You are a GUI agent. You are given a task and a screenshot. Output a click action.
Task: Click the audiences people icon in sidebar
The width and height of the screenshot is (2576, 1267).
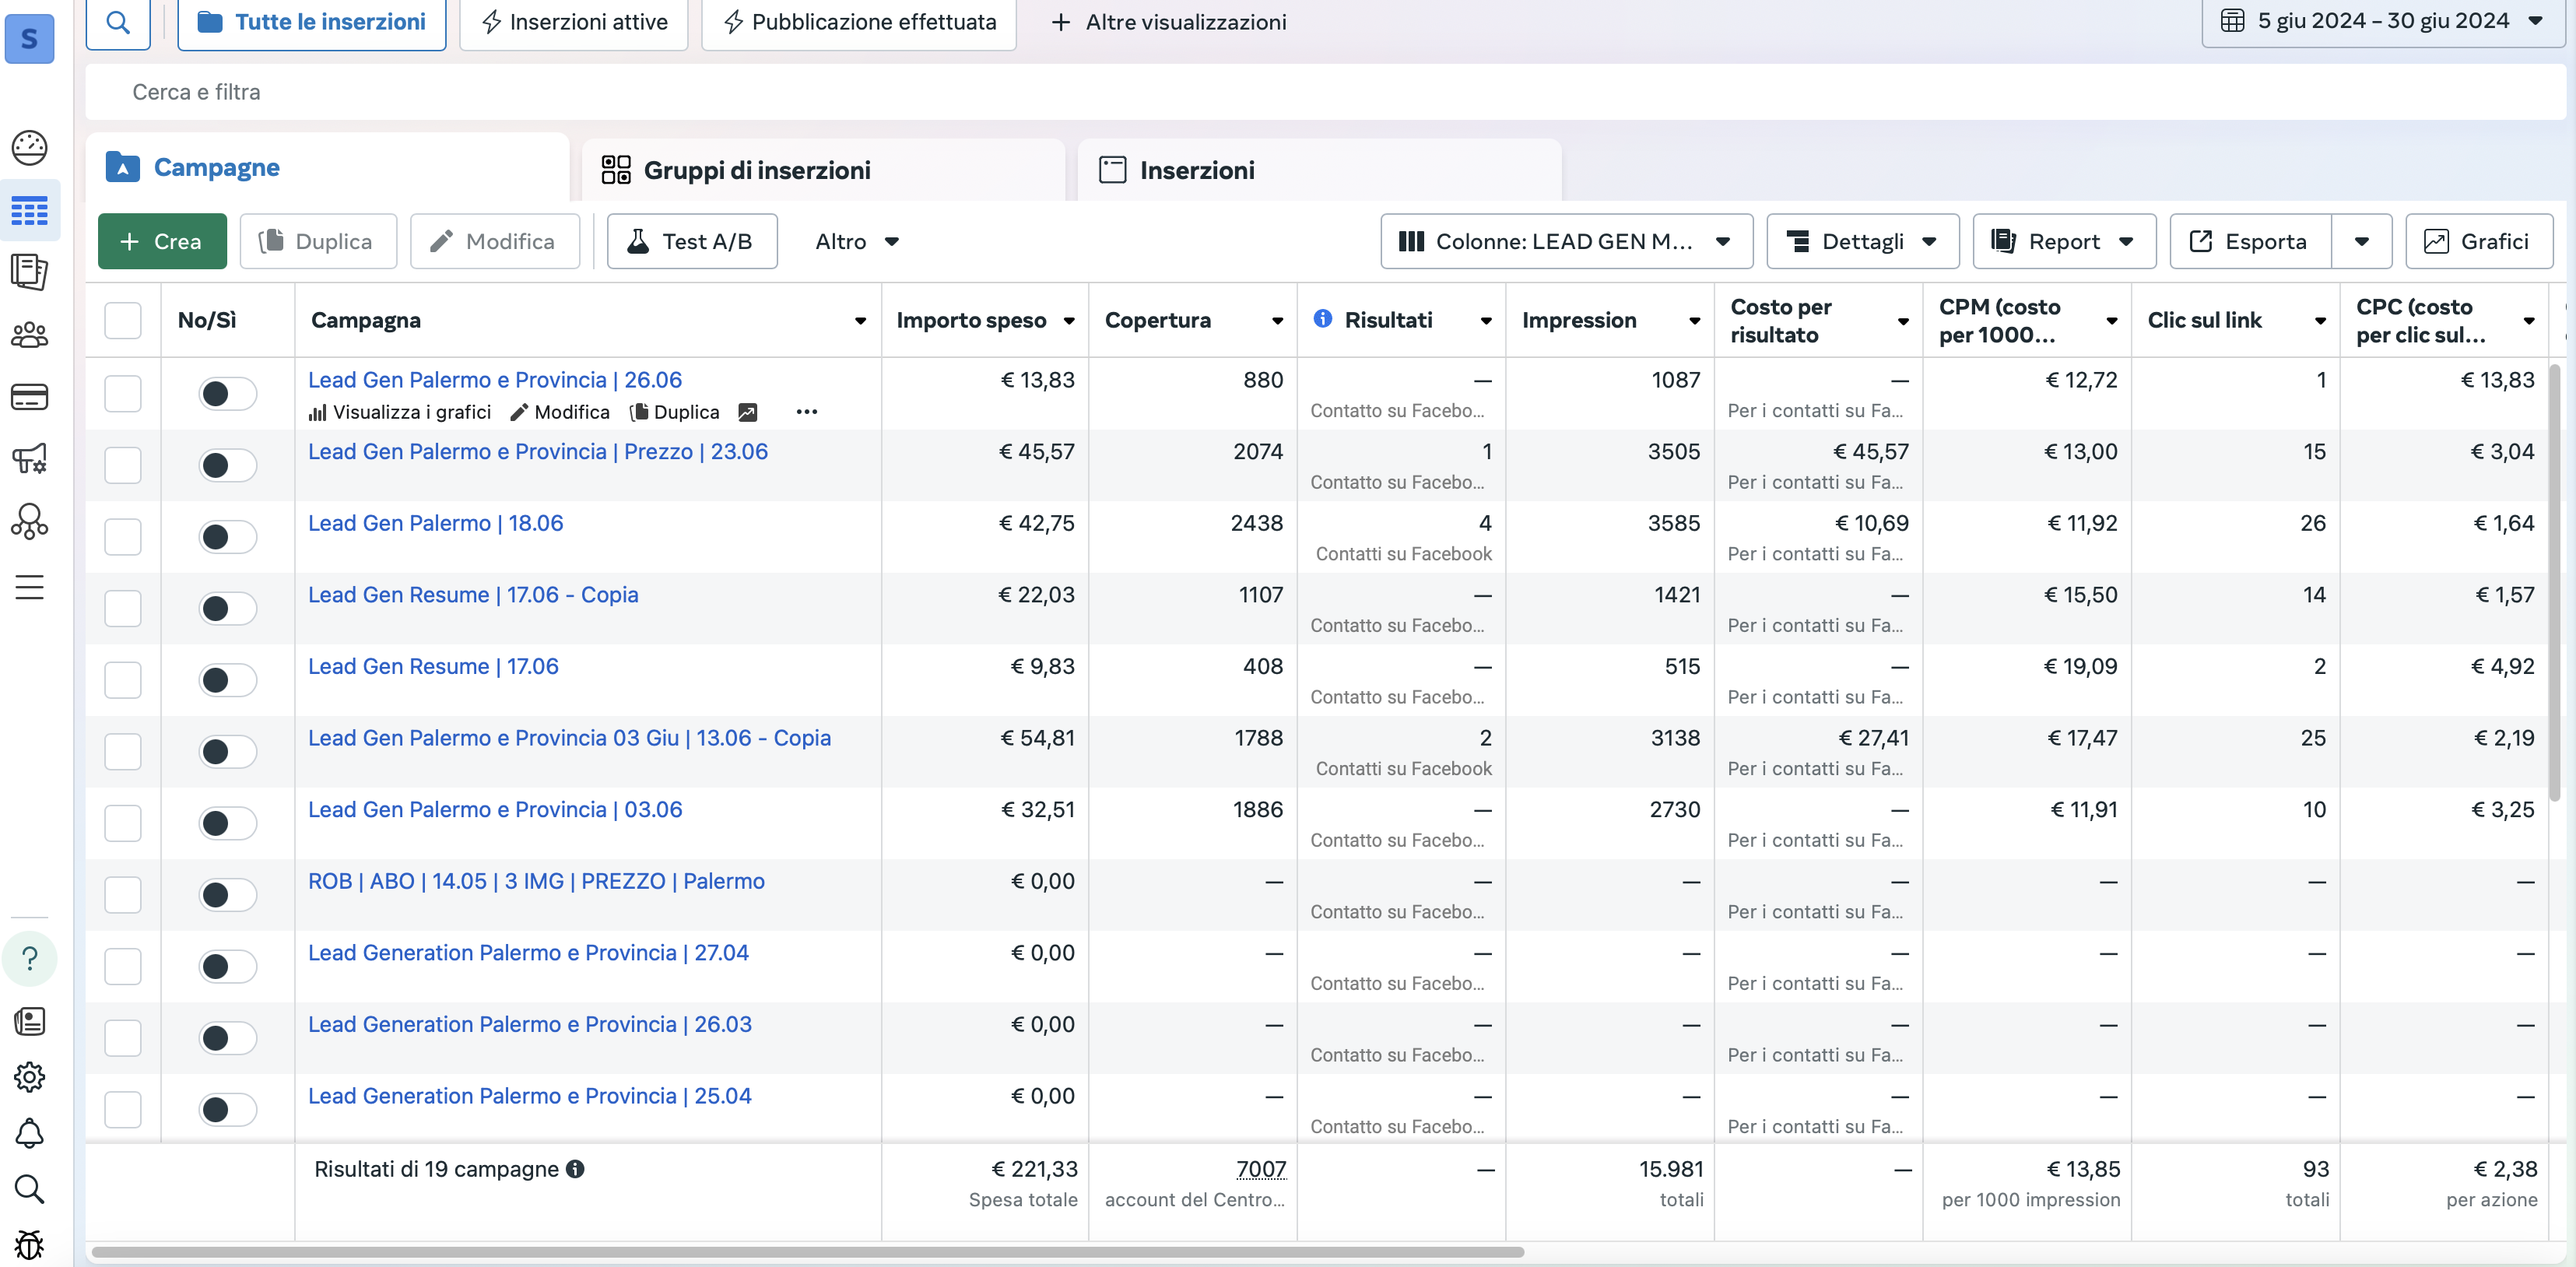(x=29, y=334)
